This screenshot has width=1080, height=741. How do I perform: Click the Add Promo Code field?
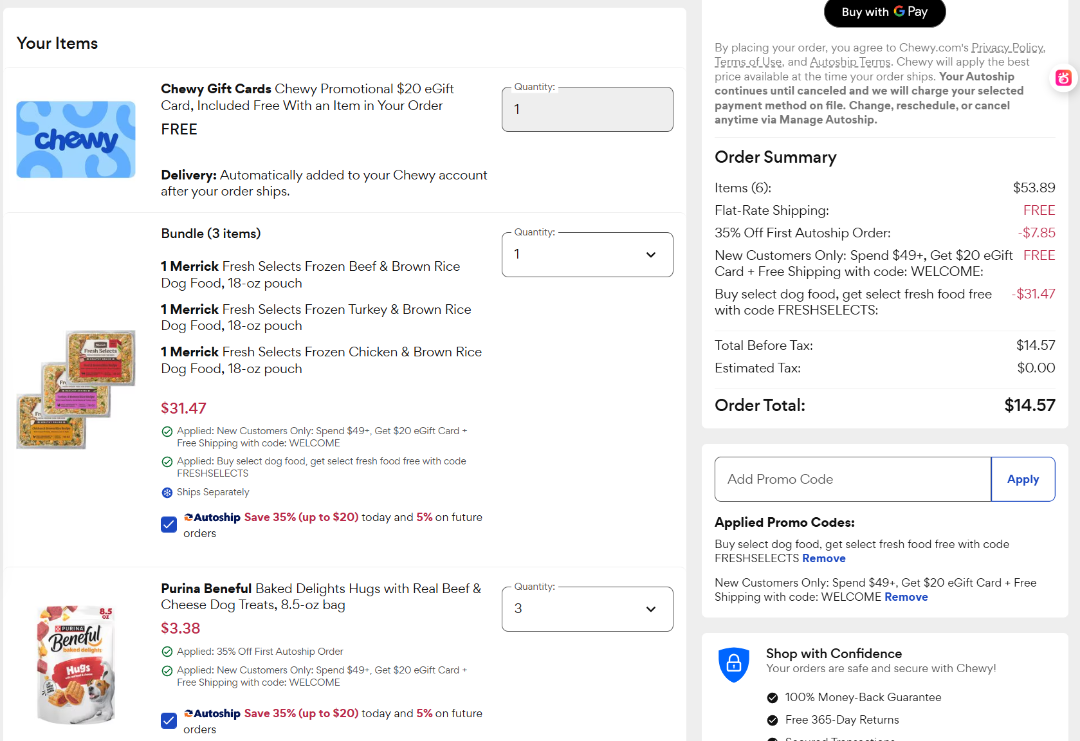[x=853, y=479]
